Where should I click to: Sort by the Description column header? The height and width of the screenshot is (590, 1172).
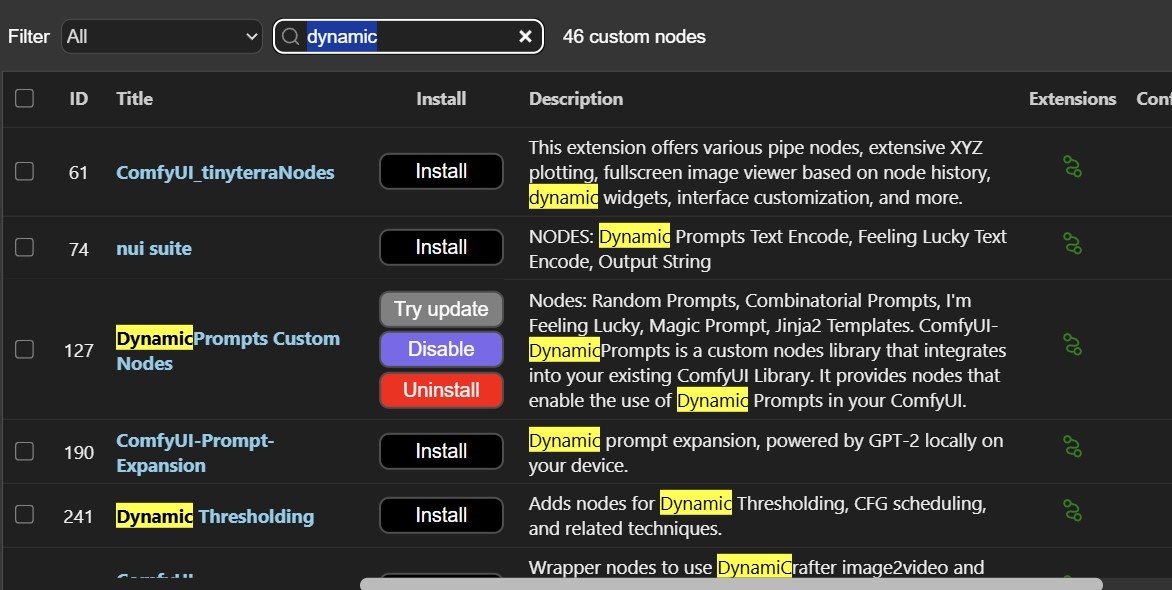[576, 99]
